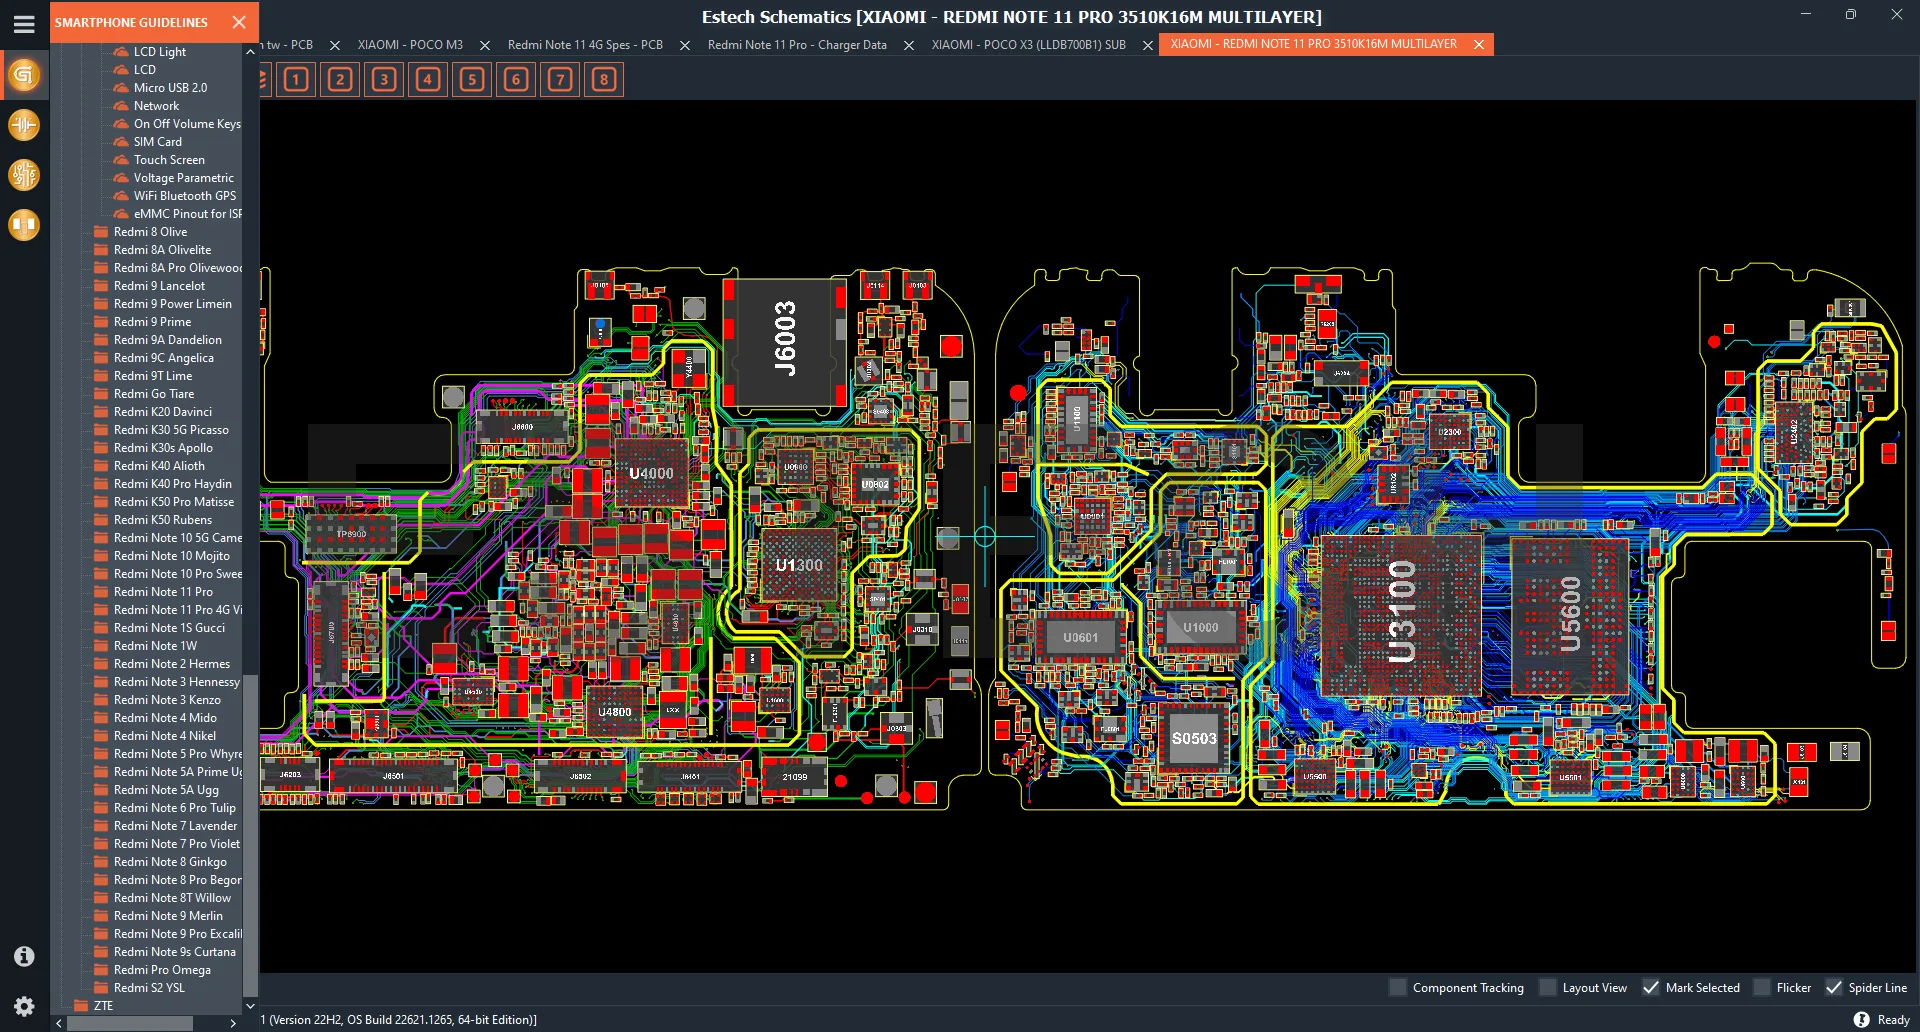Select the U5600 chip on PCB
This screenshot has height=1032, width=1920.
[x=1570, y=614]
